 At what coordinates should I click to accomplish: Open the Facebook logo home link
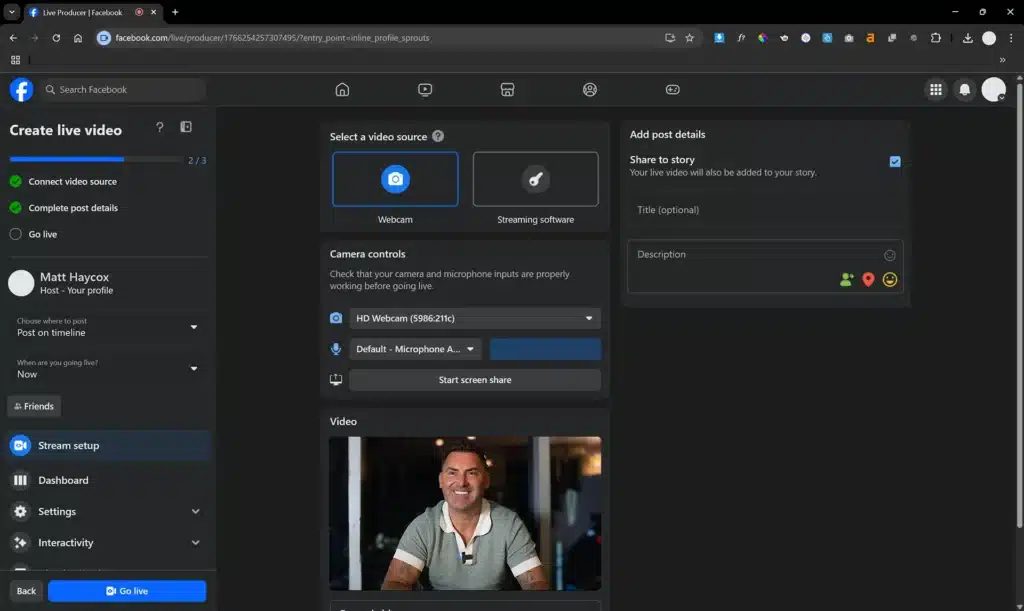[x=21, y=89]
